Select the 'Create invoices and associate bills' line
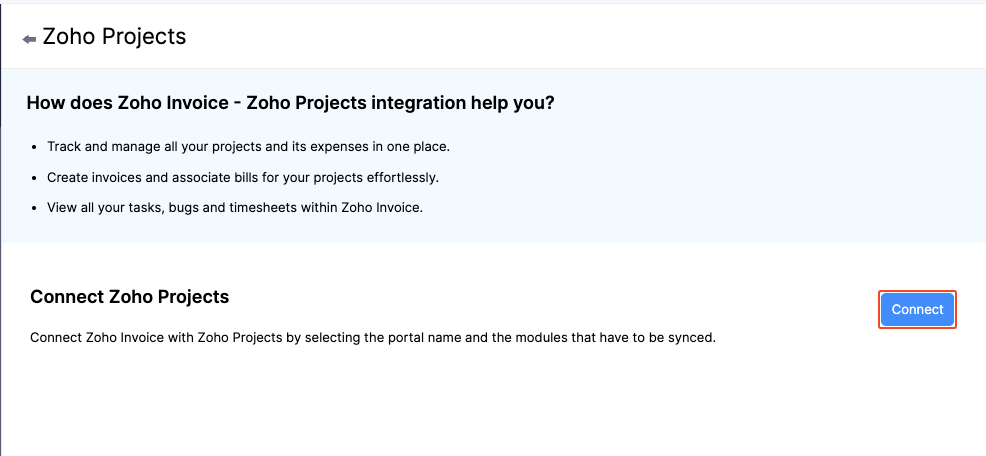The image size is (986, 456). (243, 177)
